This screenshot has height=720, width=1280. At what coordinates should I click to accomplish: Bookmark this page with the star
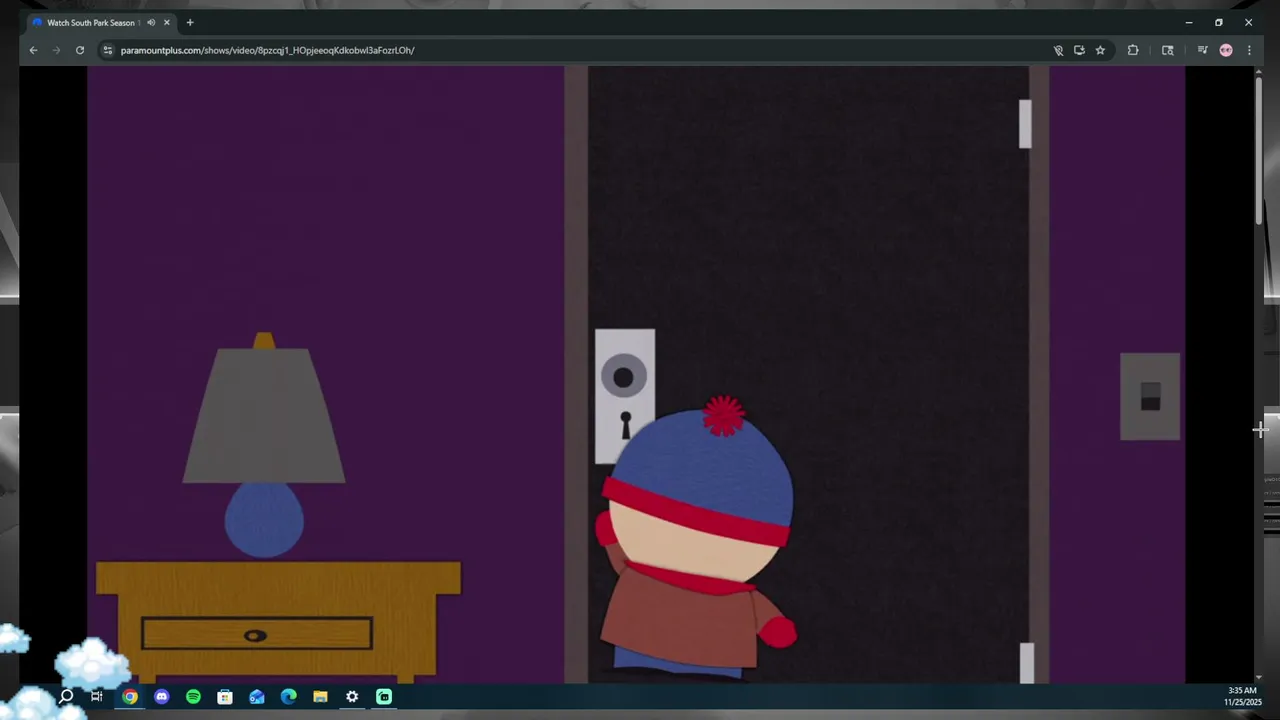(1100, 50)
